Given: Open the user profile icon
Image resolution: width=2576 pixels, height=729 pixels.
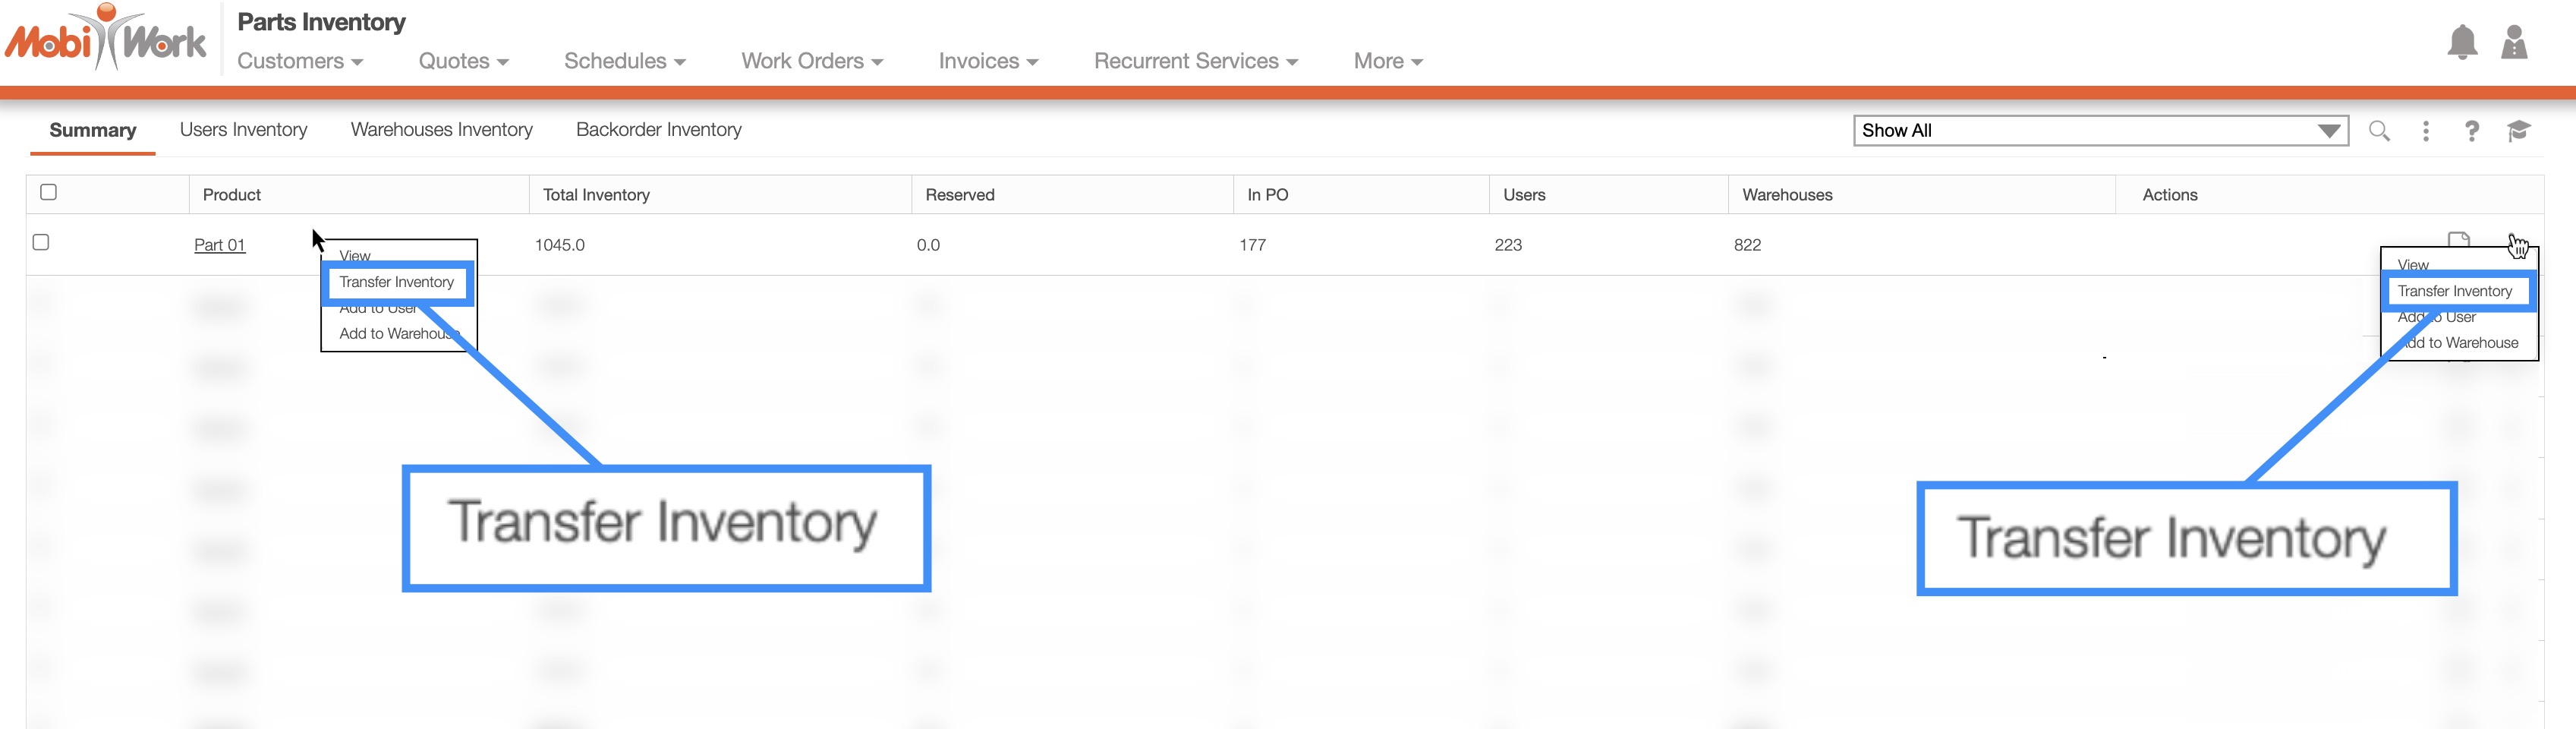Looking at the screenshot, I should (2513, 43).
